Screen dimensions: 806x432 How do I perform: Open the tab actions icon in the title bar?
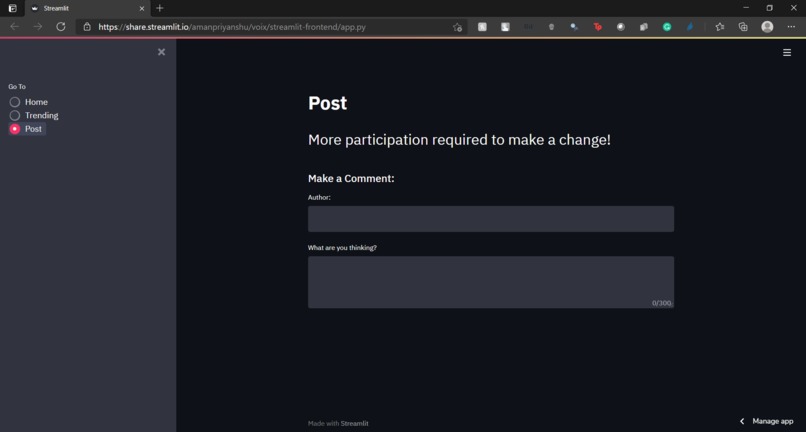pyautogui.click(x=12, y=8)
